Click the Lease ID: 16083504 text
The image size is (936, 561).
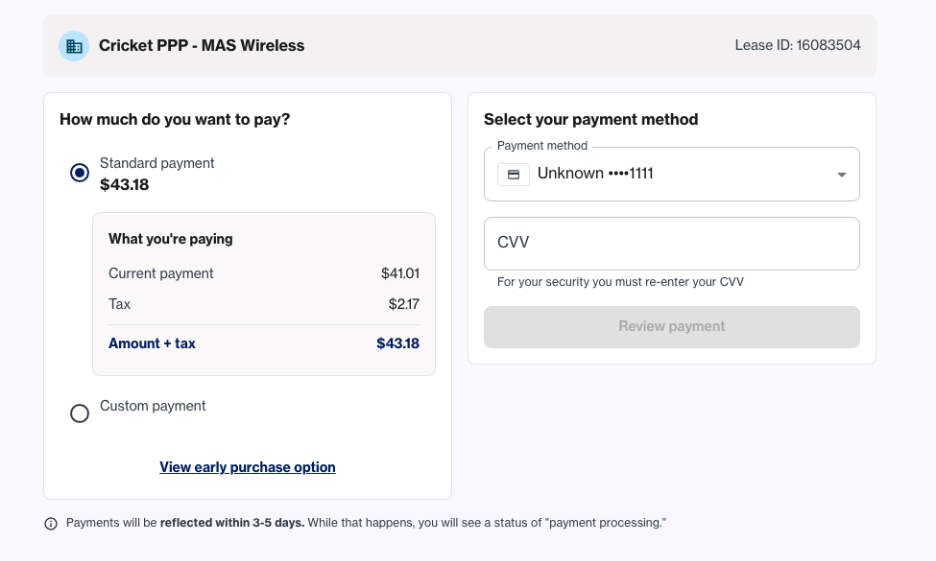[x=798, y=45]
